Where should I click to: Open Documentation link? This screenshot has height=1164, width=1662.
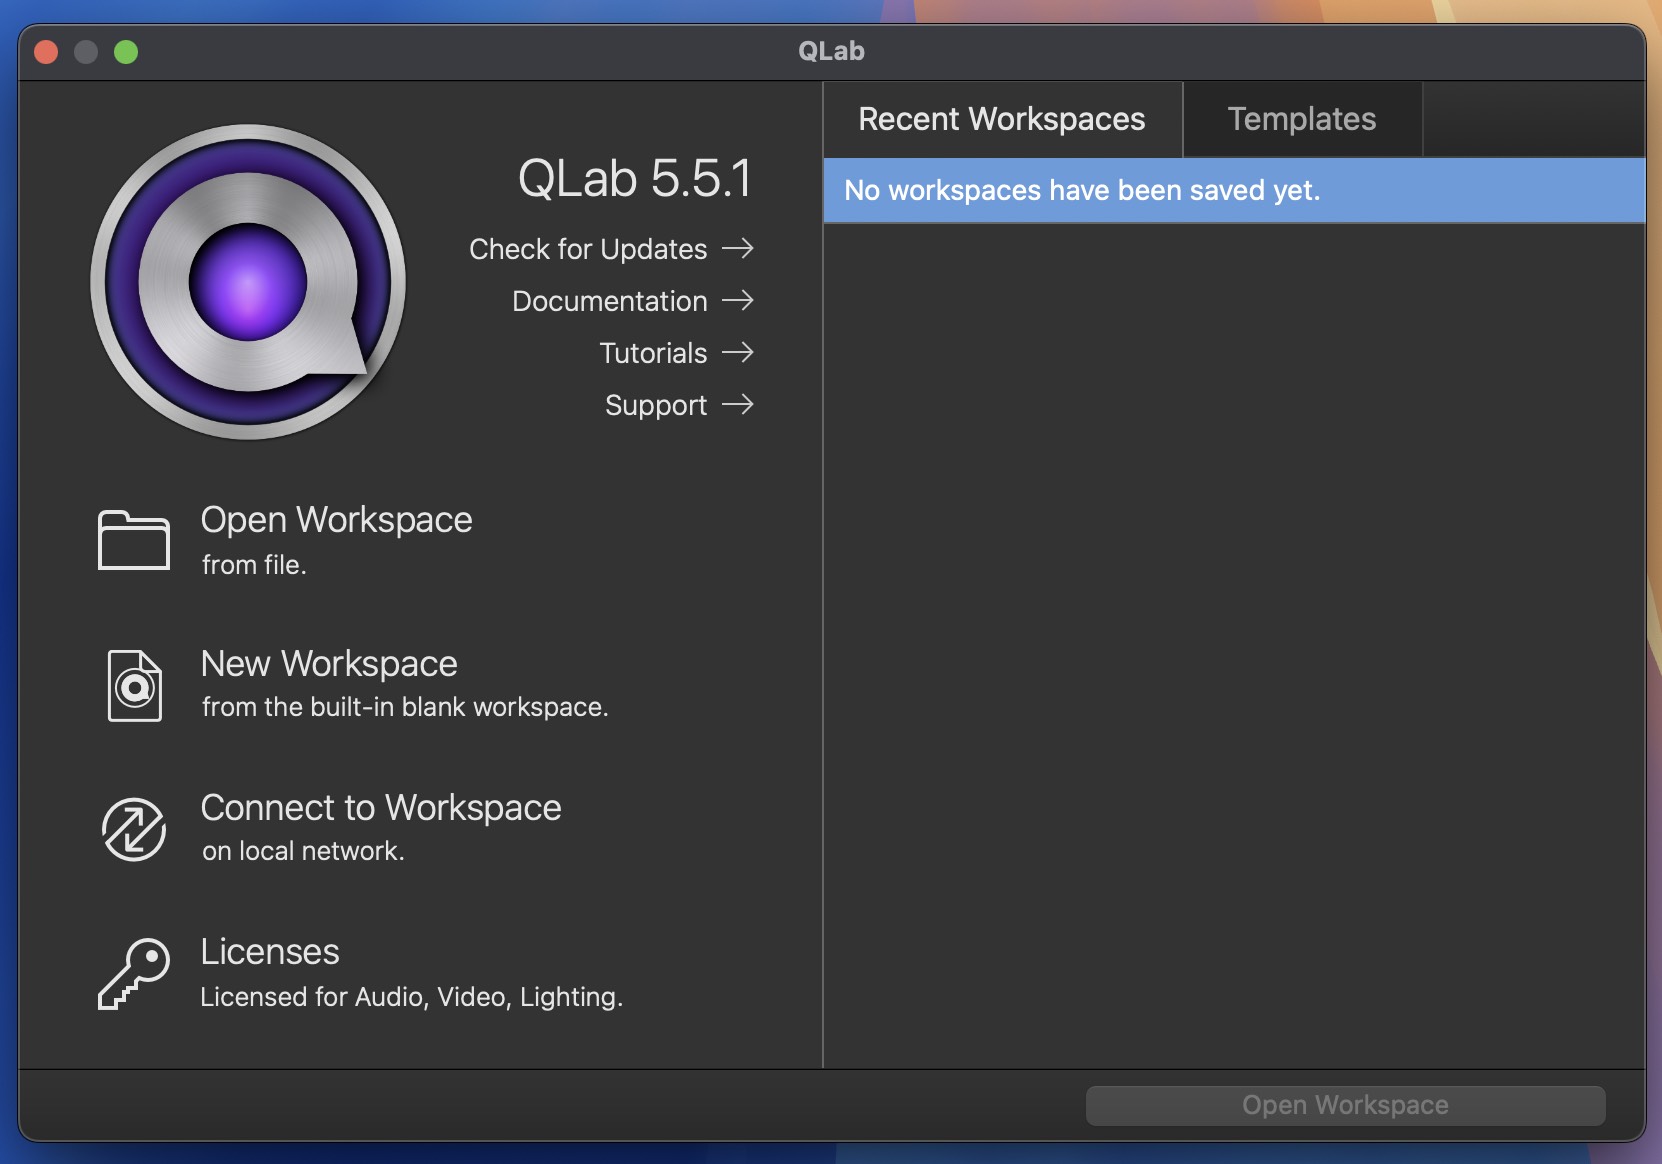pos(608,300)
